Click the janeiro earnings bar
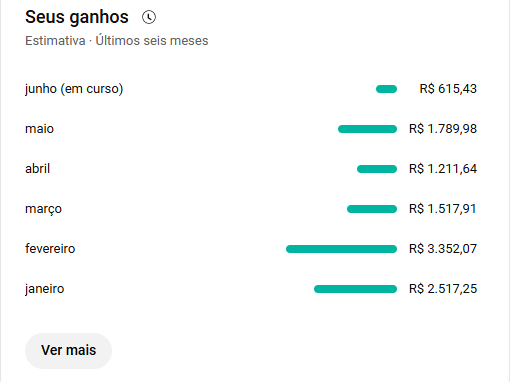Screen dimensions: 516x382 (355, 289)
